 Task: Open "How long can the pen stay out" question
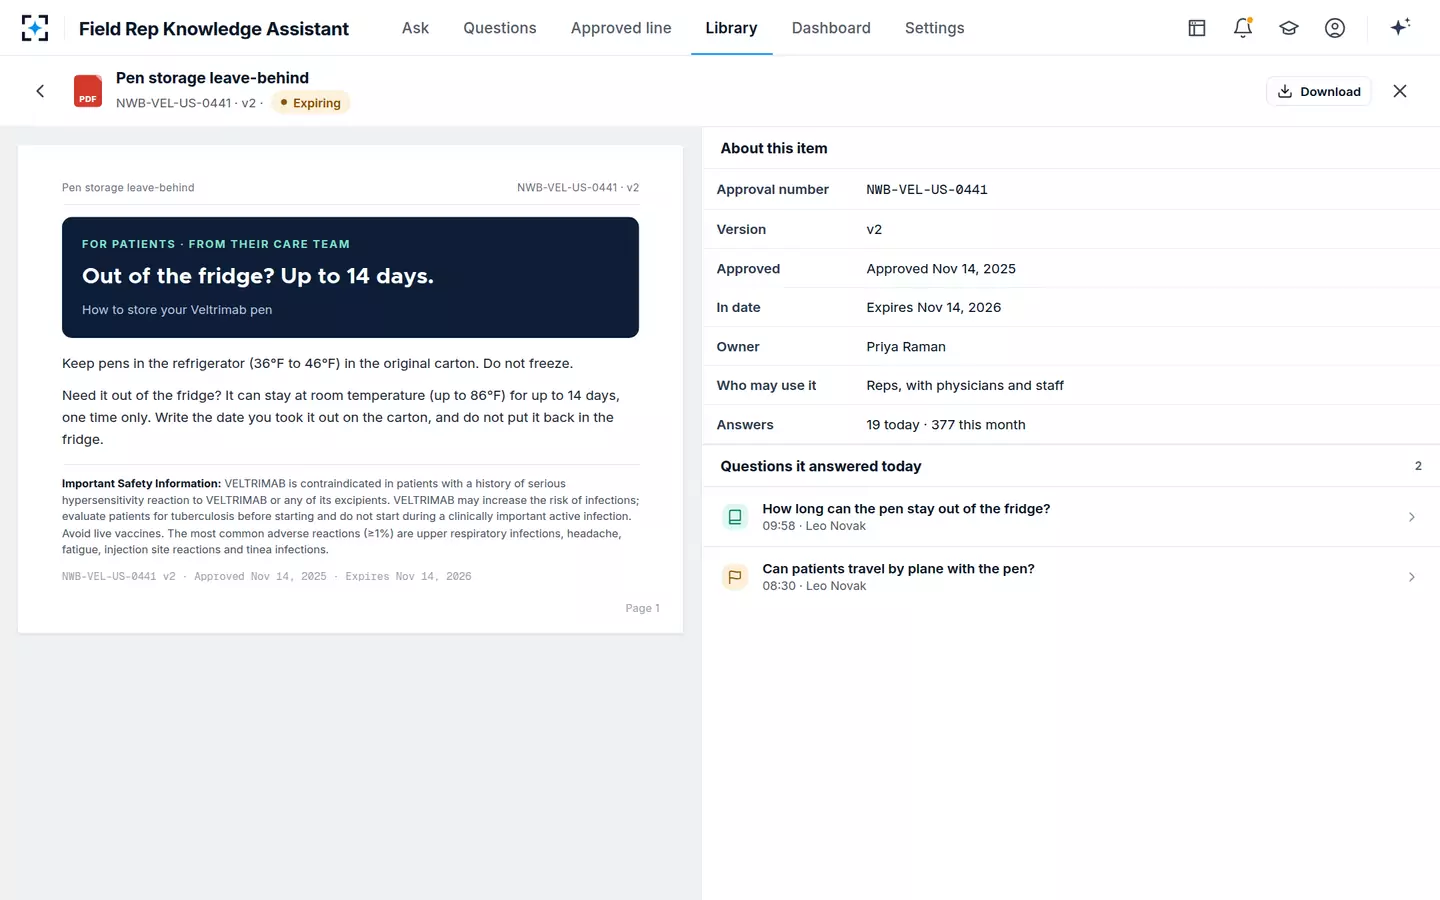pos(1071,517)
